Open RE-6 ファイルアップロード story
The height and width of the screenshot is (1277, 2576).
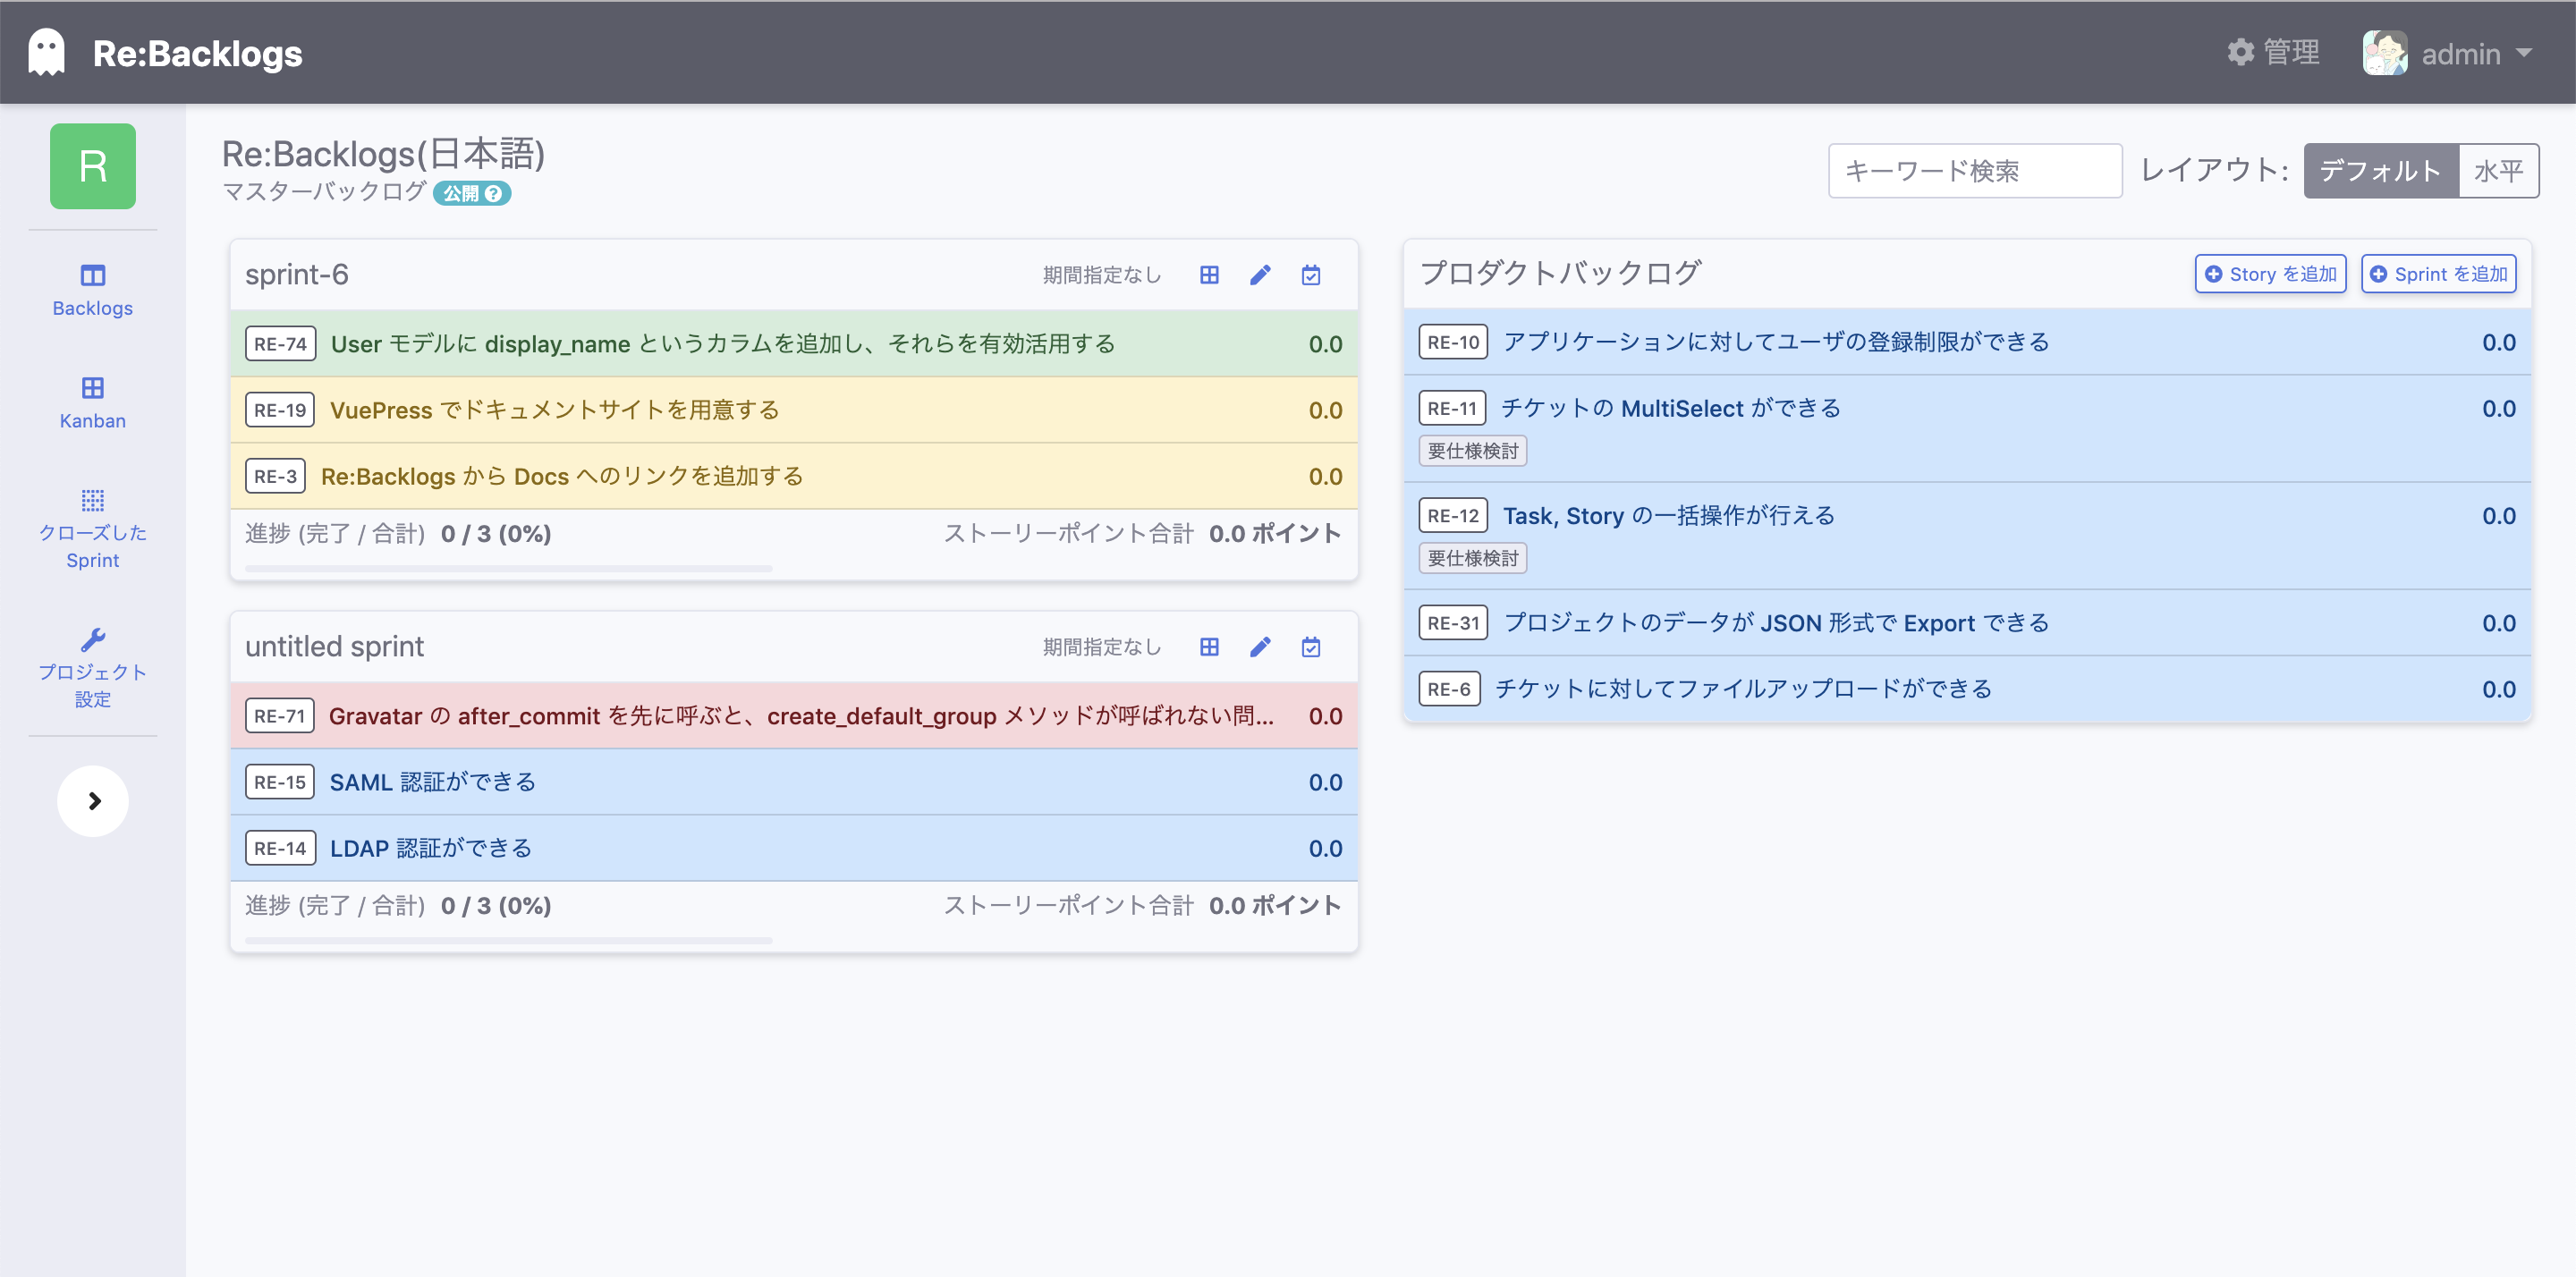click(1967, 689)
